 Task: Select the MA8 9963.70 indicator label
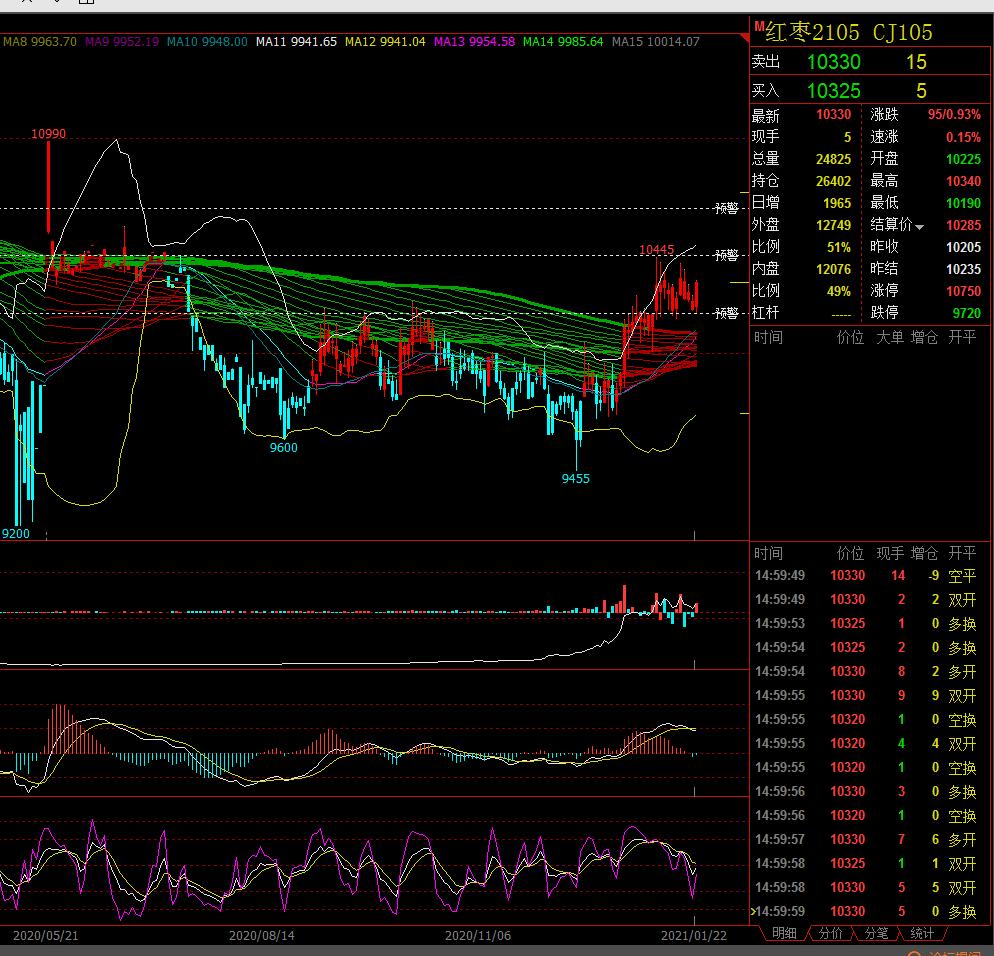(x=40, y=42)
